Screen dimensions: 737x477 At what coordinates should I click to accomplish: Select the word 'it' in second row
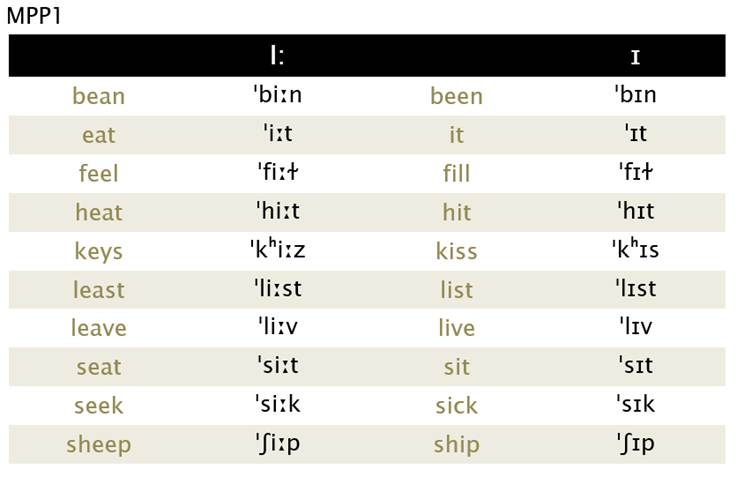(456, 135)
